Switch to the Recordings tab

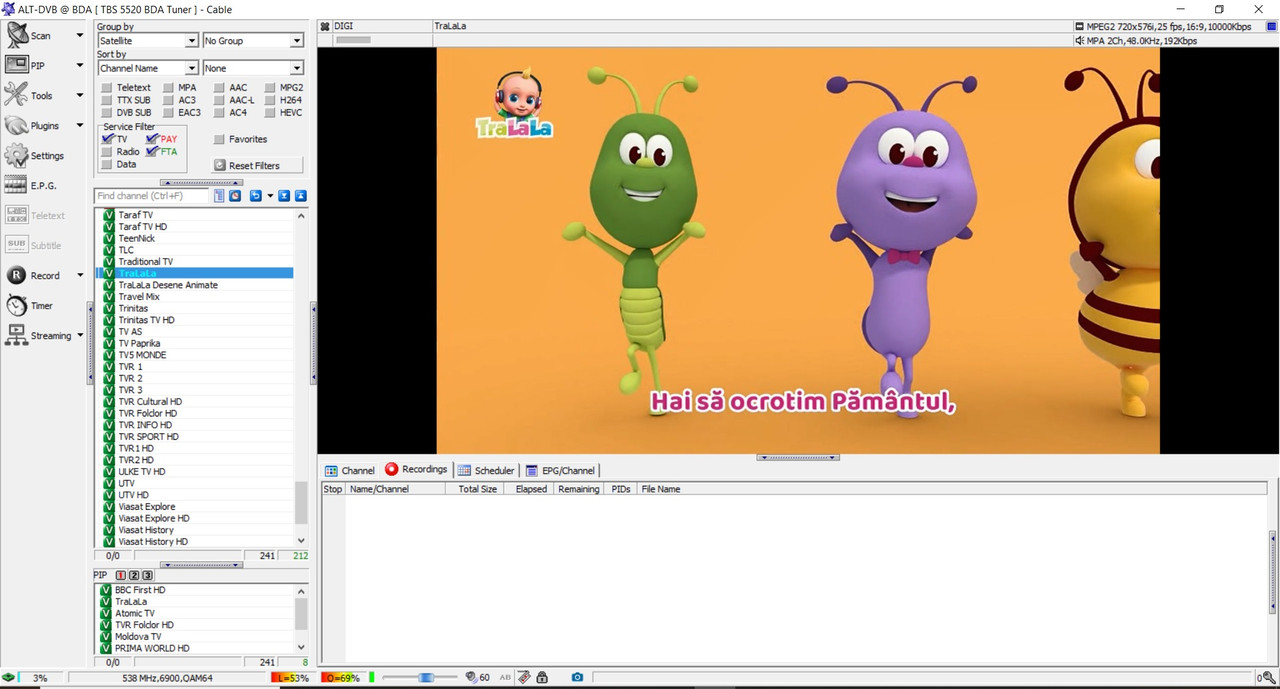[x=416, y=469]
